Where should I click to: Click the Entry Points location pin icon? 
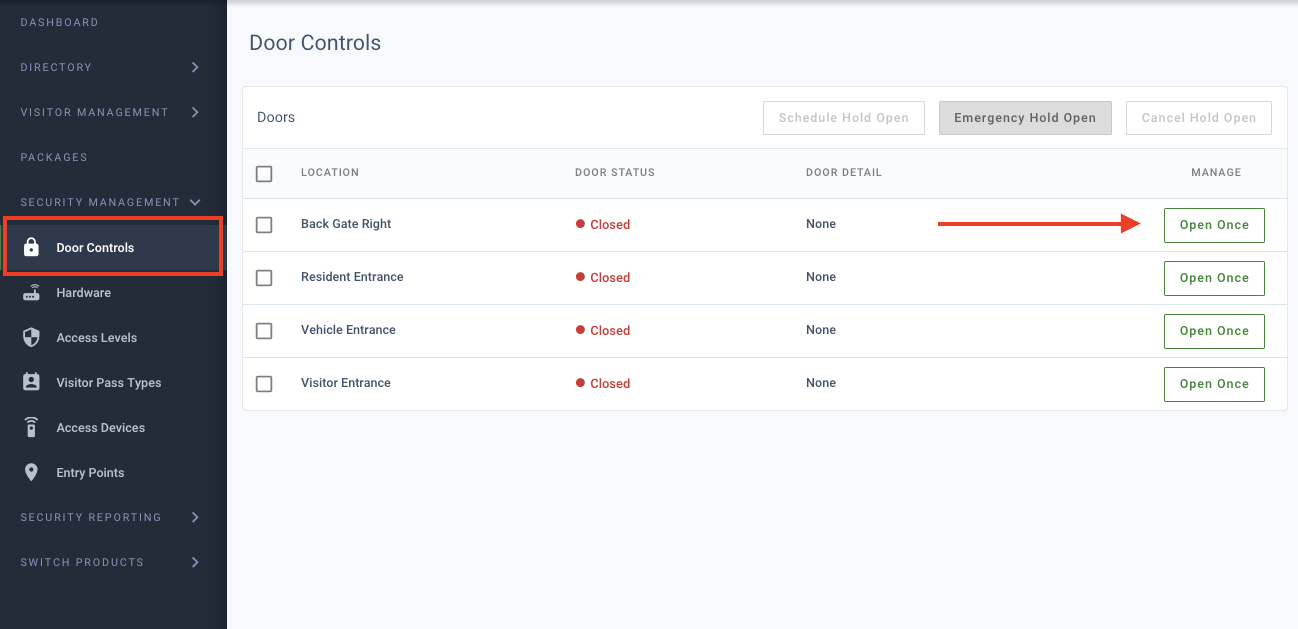[31, 473]
